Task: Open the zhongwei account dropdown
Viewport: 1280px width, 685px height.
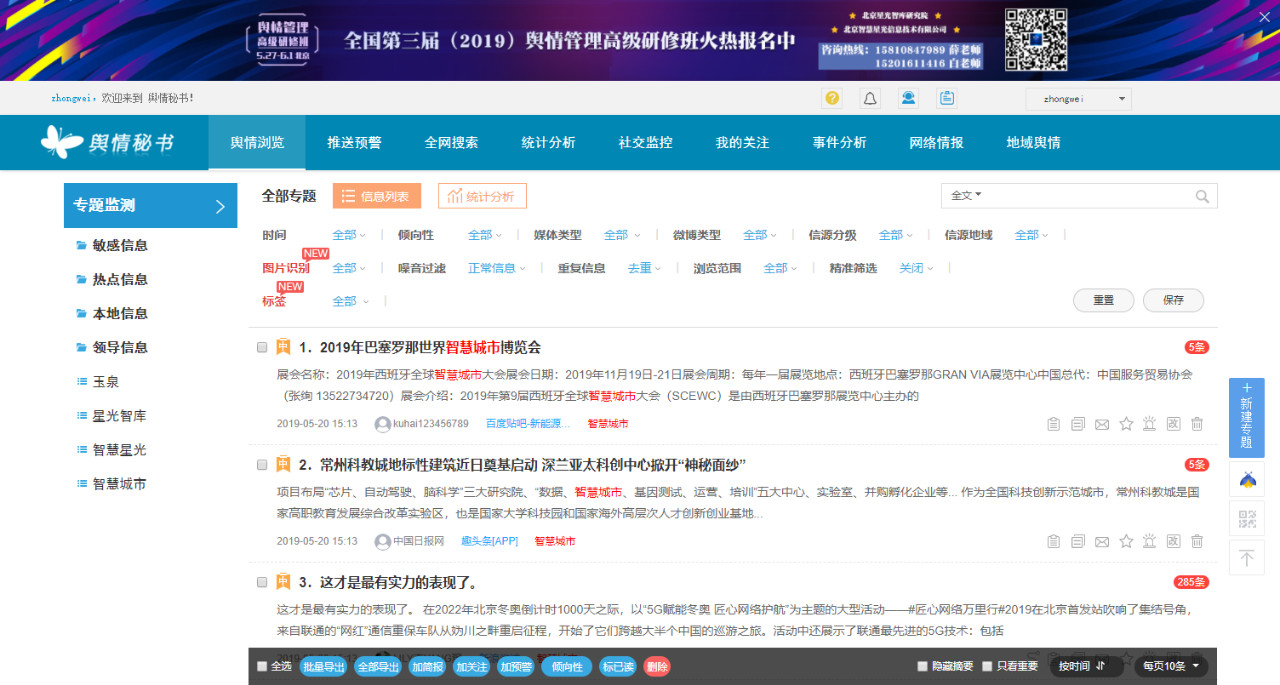Action: tap(1079, 99)
